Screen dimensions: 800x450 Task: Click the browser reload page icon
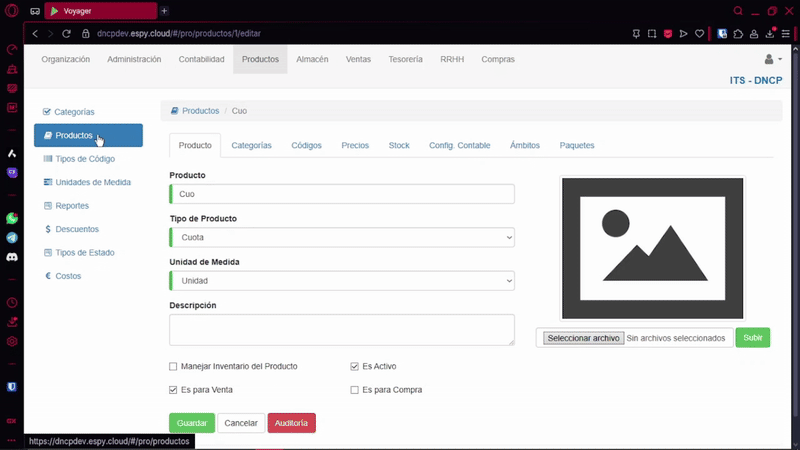point(67,33)
